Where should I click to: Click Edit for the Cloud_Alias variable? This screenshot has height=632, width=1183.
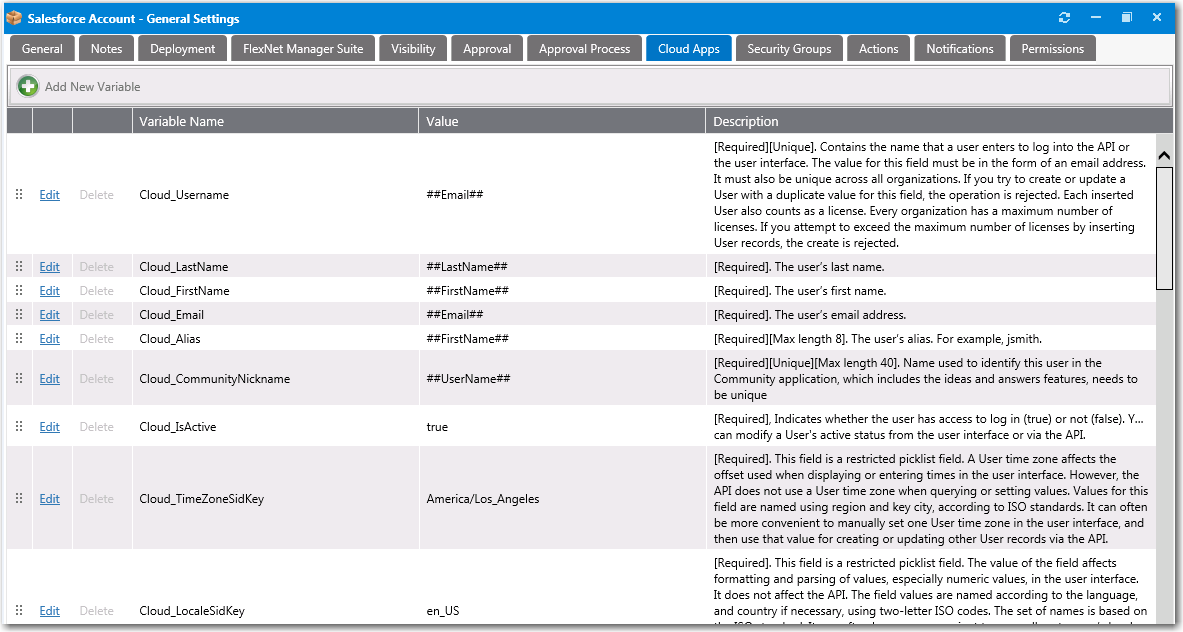(x=49, y=338)
